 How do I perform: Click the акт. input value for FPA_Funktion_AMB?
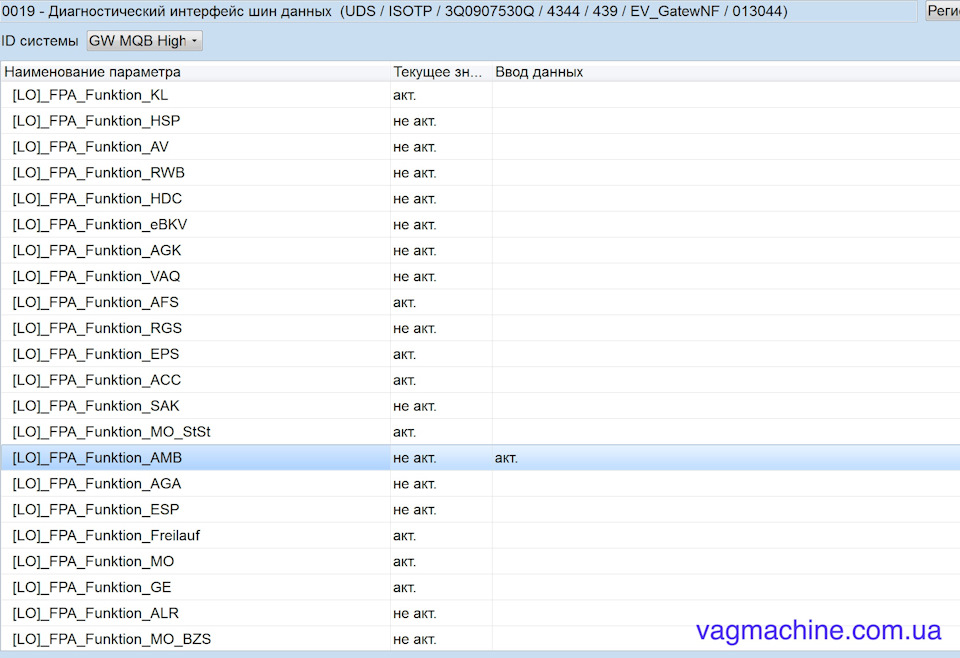(x=506, y=458)
